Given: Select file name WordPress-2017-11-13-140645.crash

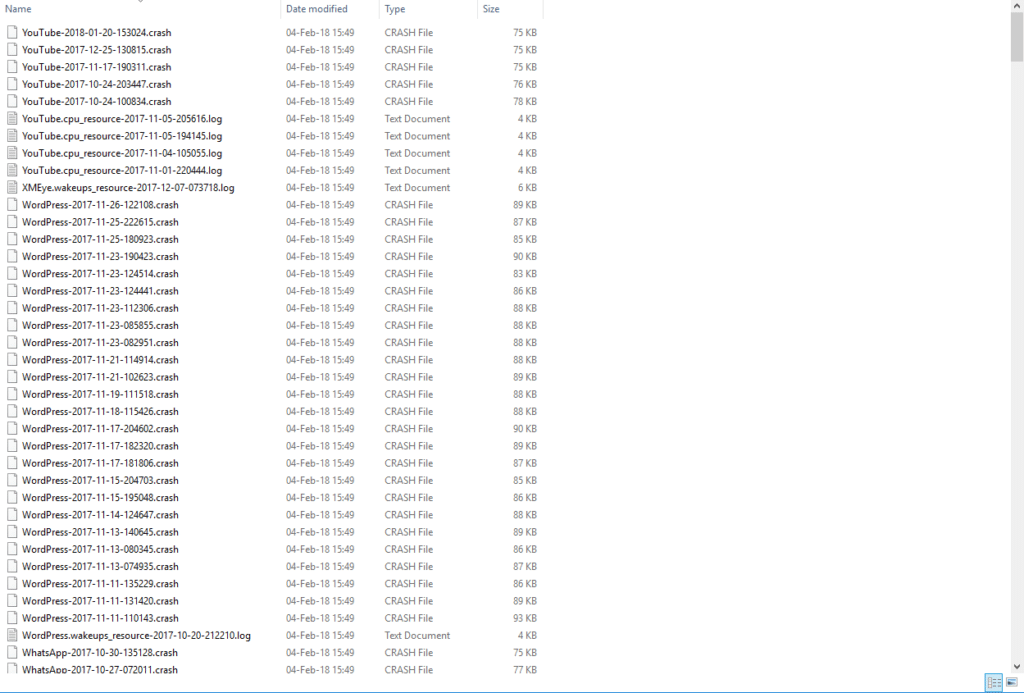Looking at the screenshot, I should pos(100,532).
